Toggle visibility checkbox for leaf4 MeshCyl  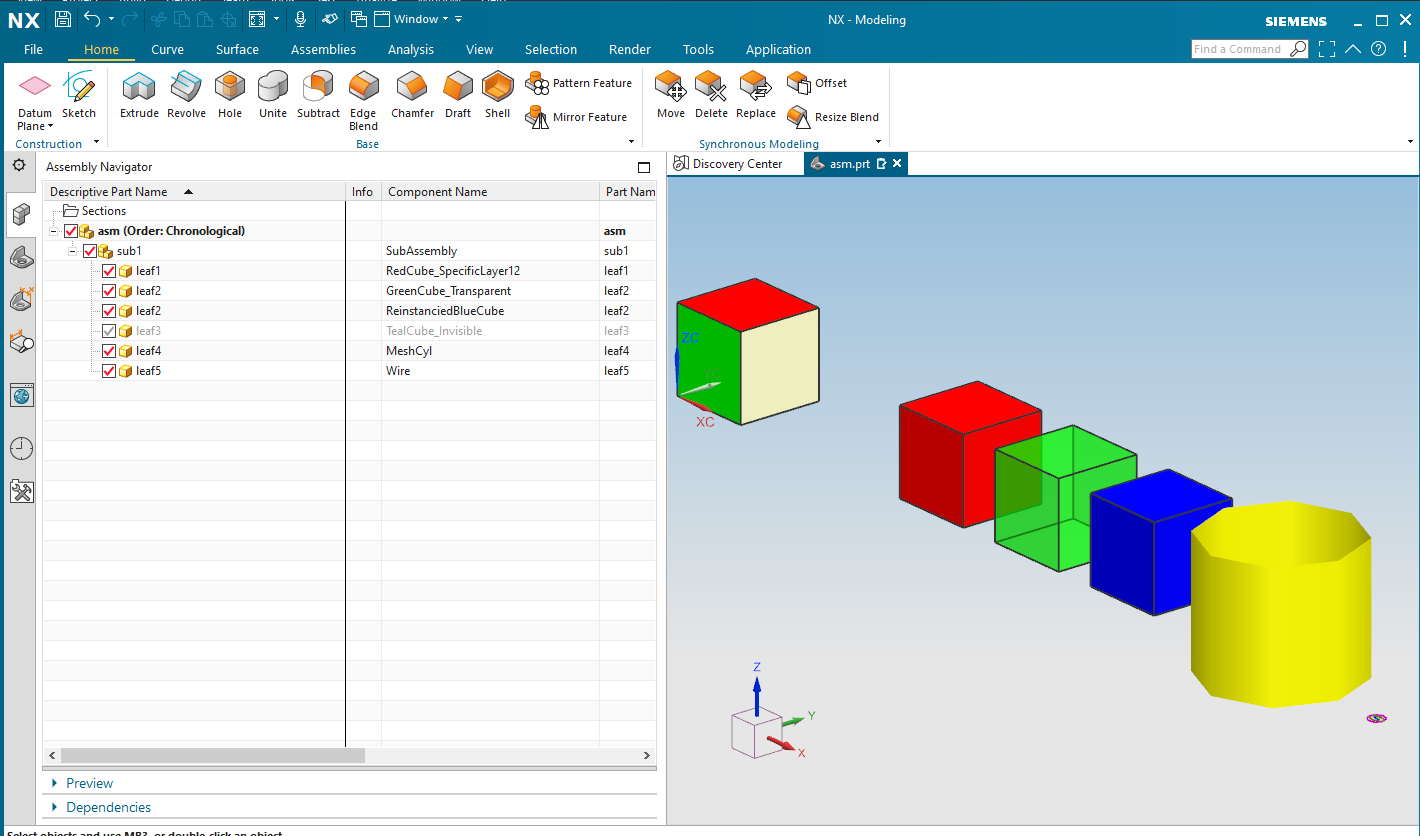(109, 351)
